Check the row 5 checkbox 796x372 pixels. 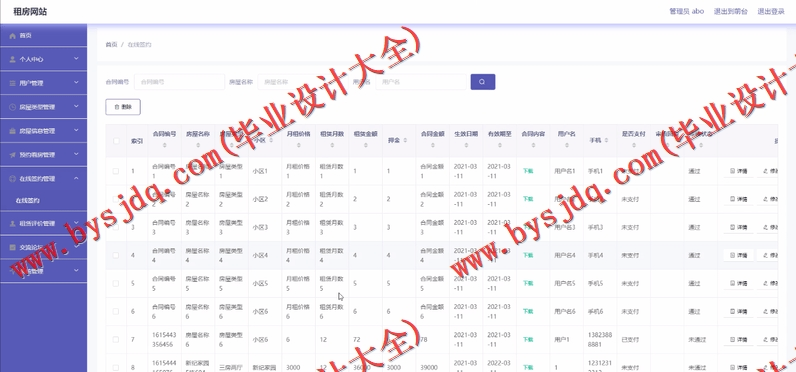point(116,283)
